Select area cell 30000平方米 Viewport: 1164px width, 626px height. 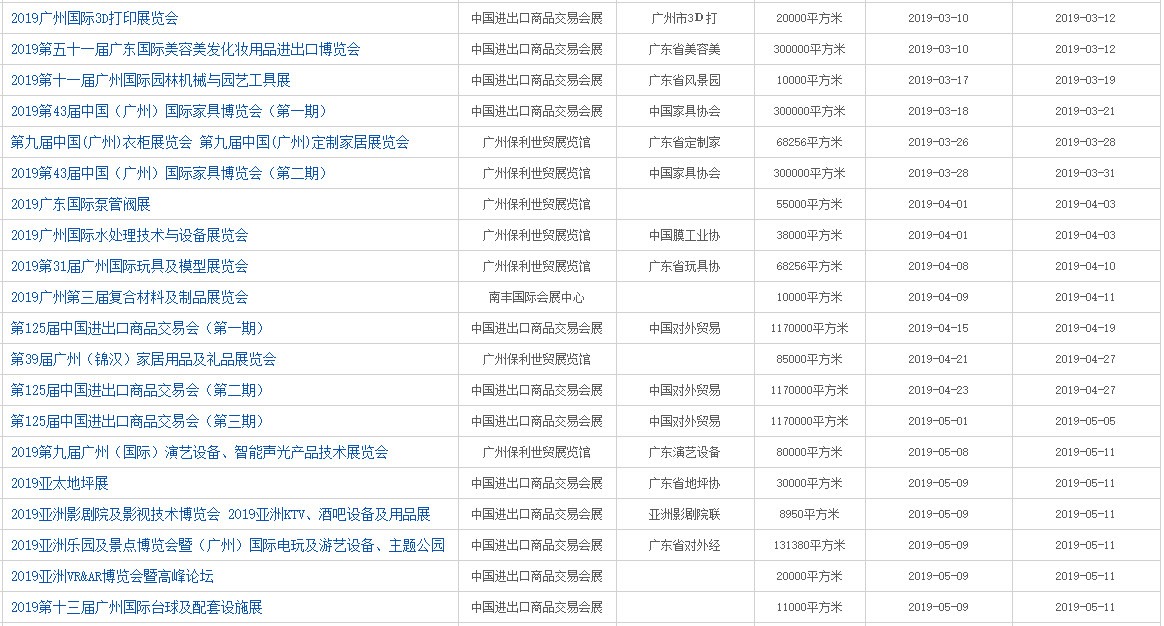[809, 483]
